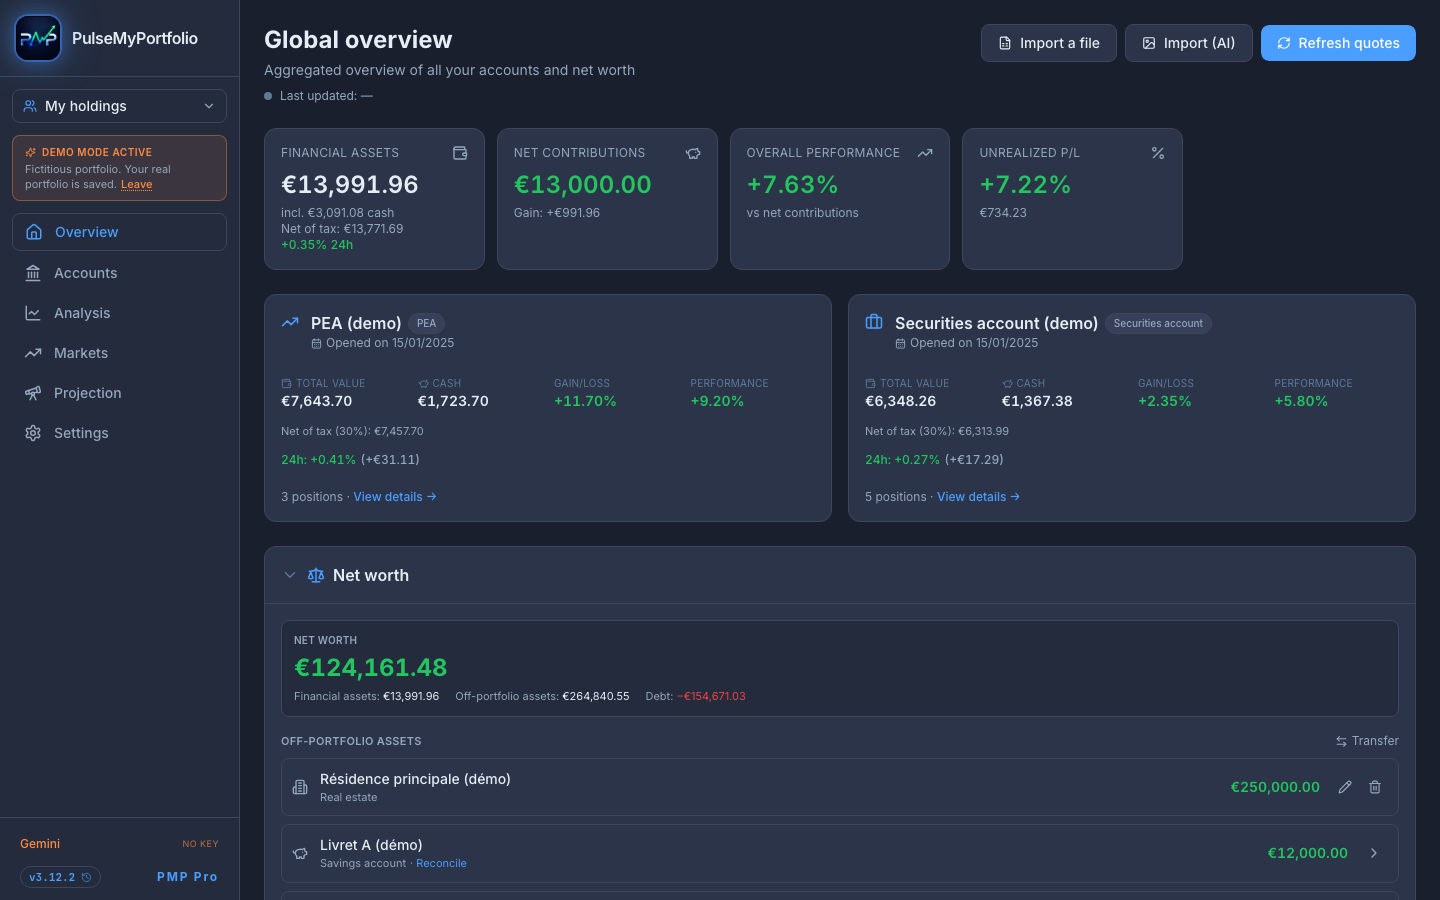Refresh quotes

tap(1338, 43)
